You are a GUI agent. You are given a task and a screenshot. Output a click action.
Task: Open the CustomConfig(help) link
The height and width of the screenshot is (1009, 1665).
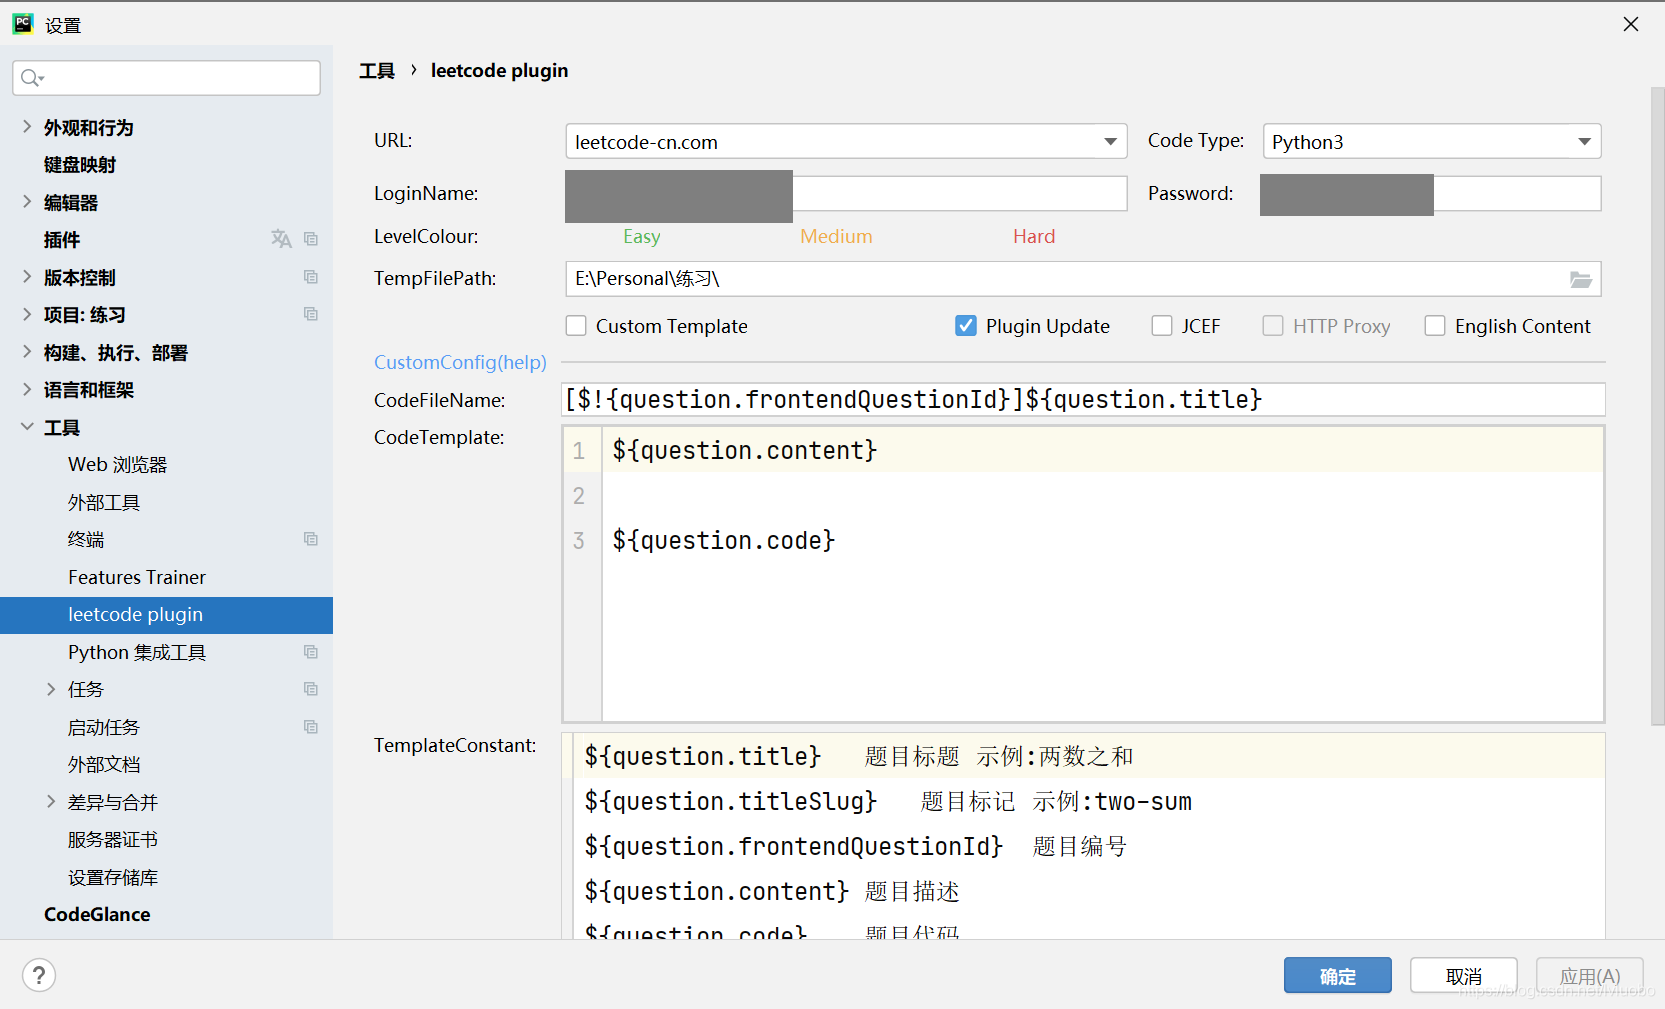[x=460, y=362]
